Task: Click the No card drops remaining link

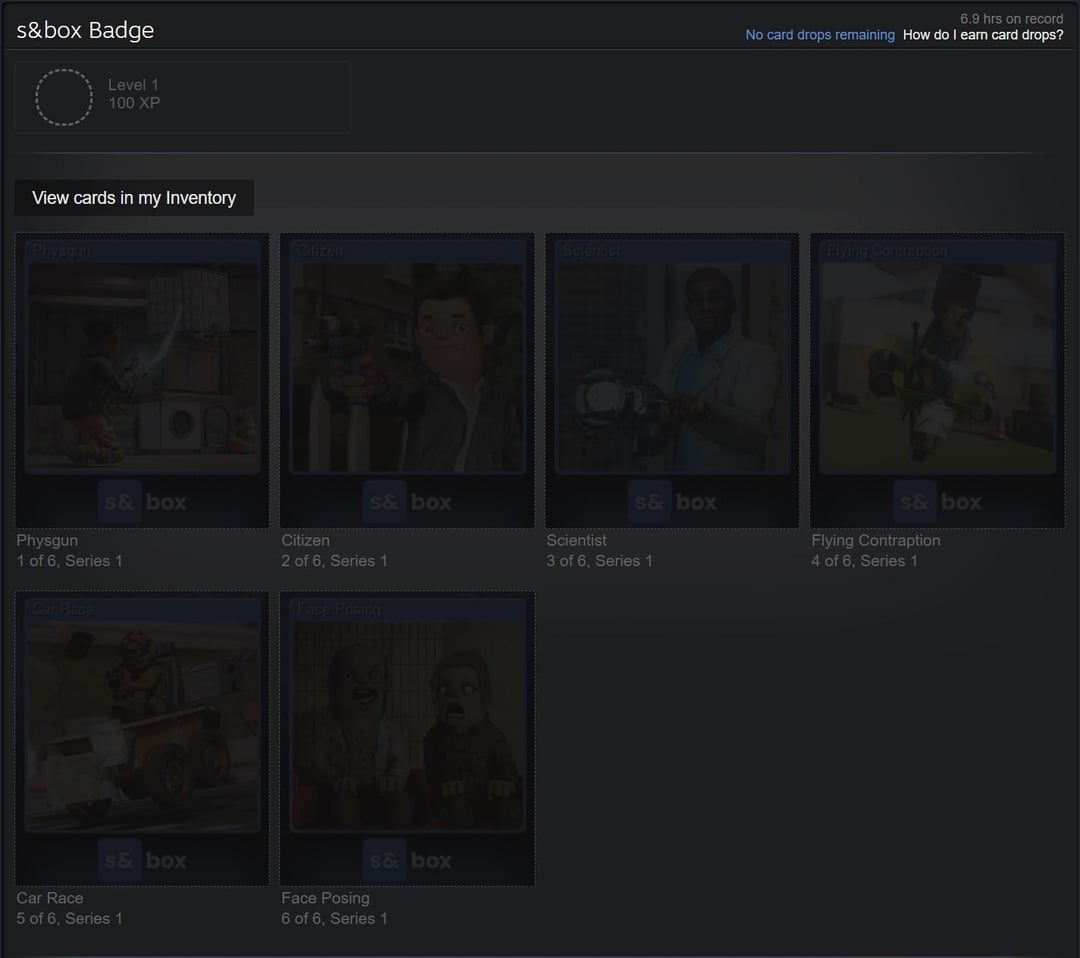Action: coord(820,35)
